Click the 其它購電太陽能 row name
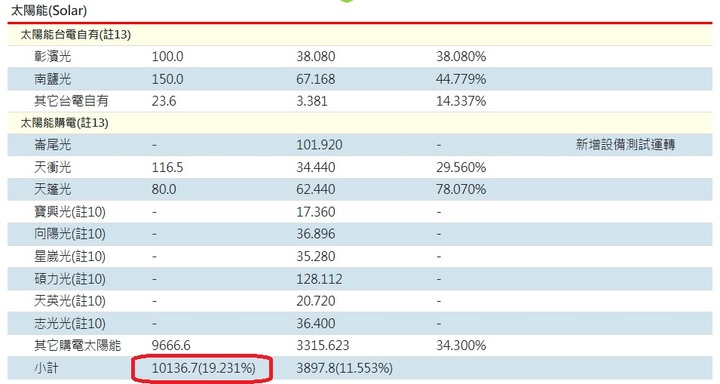The image size is (720, 384). pos(78,345)
